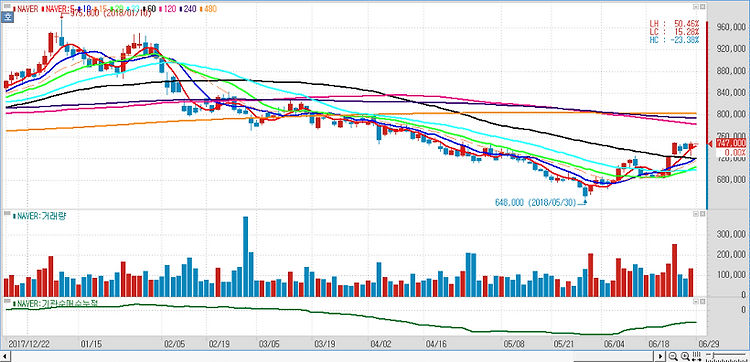Screen dimensions: 750x362
Task: Close the institutional net-buy panel
Action: click(x=703, y=302)
